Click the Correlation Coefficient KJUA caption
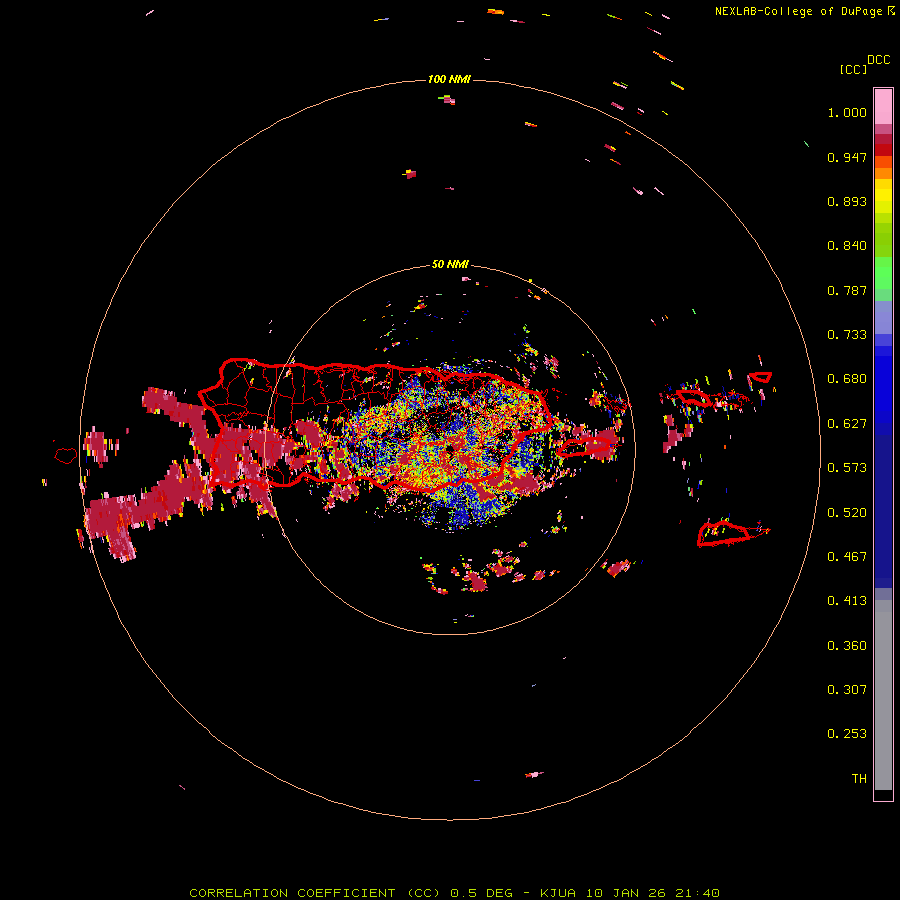This screenshot has height=900, width=900. pos(454,893)
